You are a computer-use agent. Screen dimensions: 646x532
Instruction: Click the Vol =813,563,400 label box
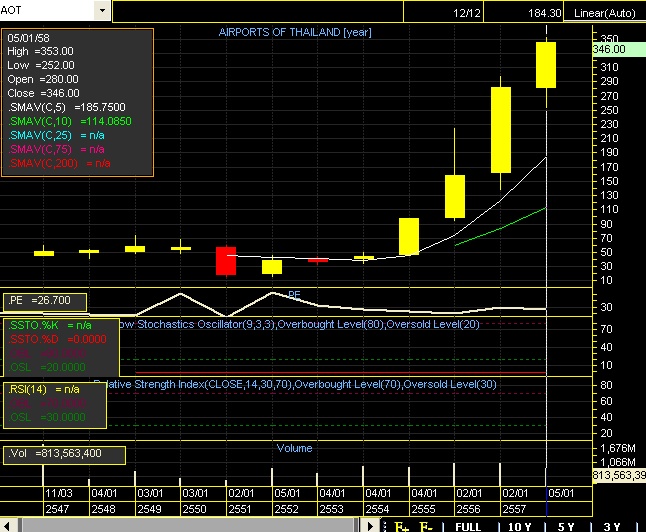pyautogui.click(x=65, y=454)
